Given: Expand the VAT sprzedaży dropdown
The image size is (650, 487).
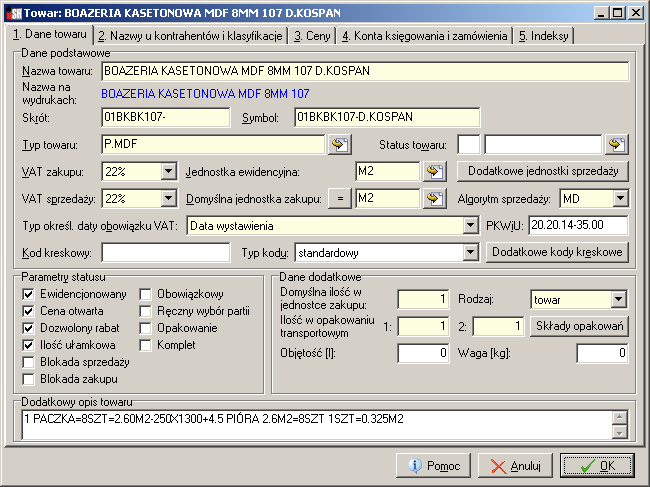Looking at the screenshot, I should 168,199.
